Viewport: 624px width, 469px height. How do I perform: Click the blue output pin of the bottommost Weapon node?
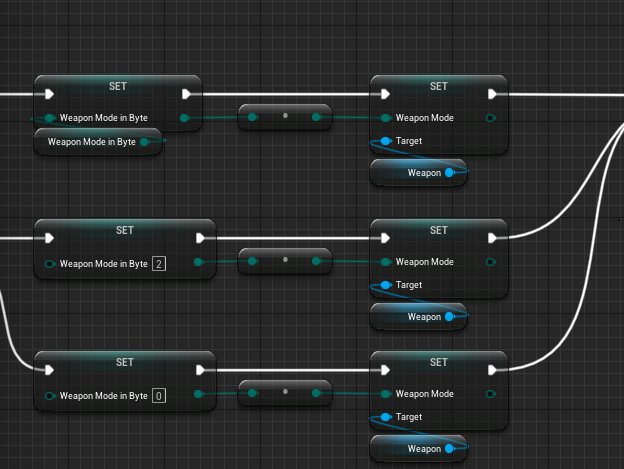(x=449, y=449)
